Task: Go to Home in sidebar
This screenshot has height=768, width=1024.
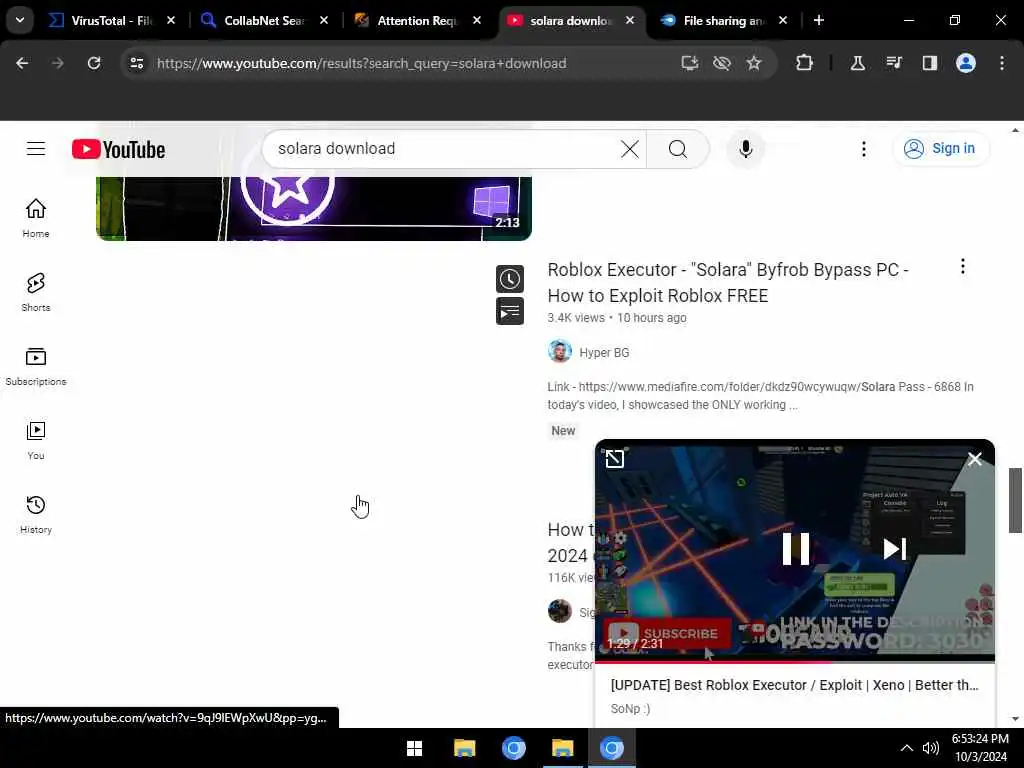Action: coord(36,218)
